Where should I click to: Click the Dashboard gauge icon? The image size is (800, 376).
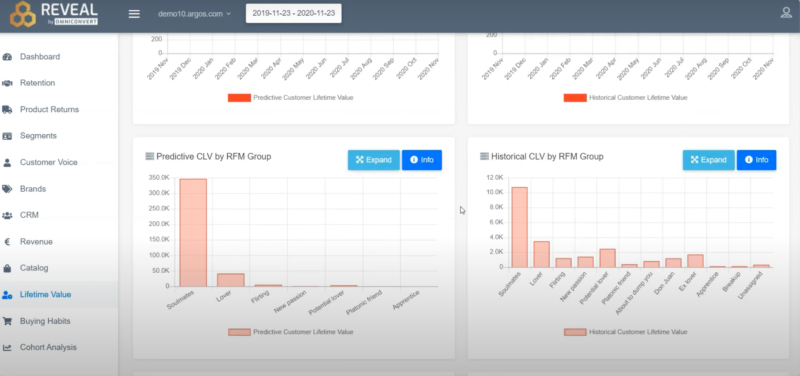tap(7, 57)
